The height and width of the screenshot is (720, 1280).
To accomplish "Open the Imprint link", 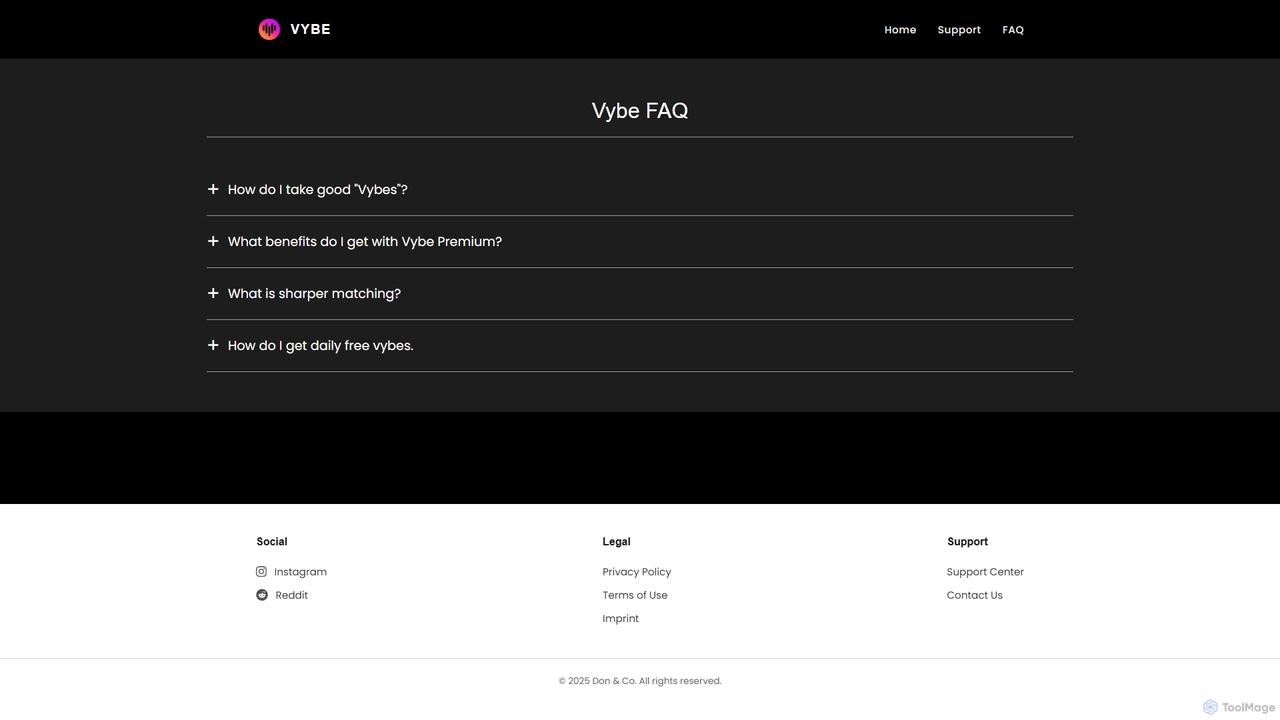I will (x=621, y=618).
